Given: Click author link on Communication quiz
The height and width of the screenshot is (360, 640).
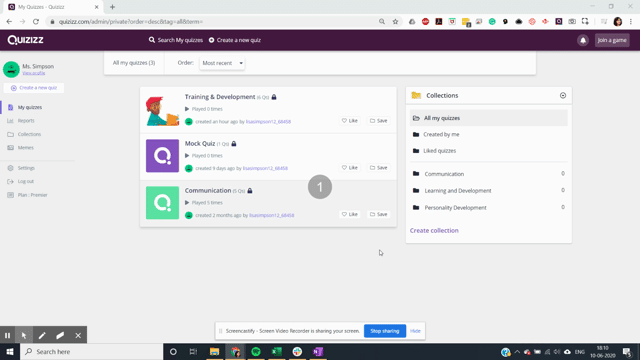Looking at the screenshot, I should tap(271, 215).
